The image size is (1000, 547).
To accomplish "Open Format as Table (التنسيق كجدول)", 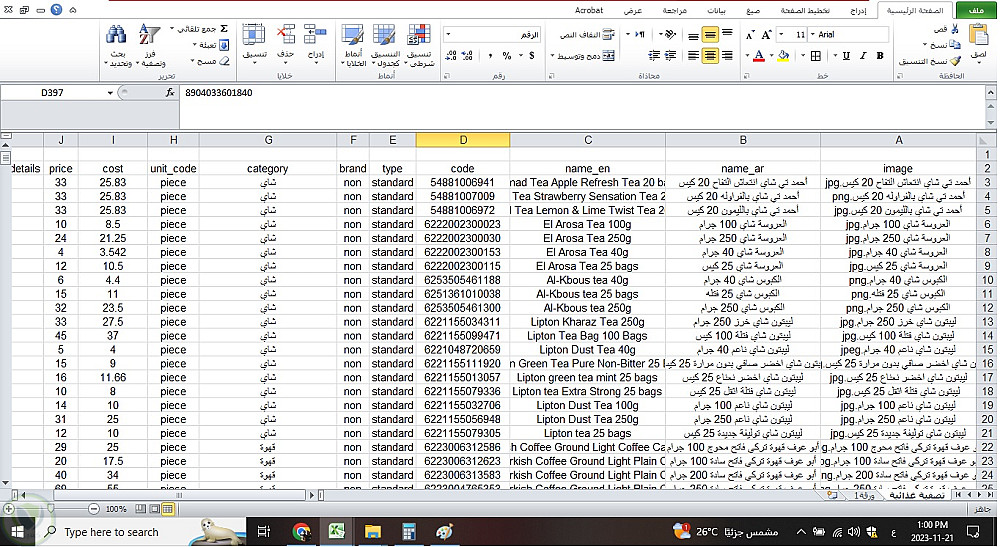I will coord(385,45).
